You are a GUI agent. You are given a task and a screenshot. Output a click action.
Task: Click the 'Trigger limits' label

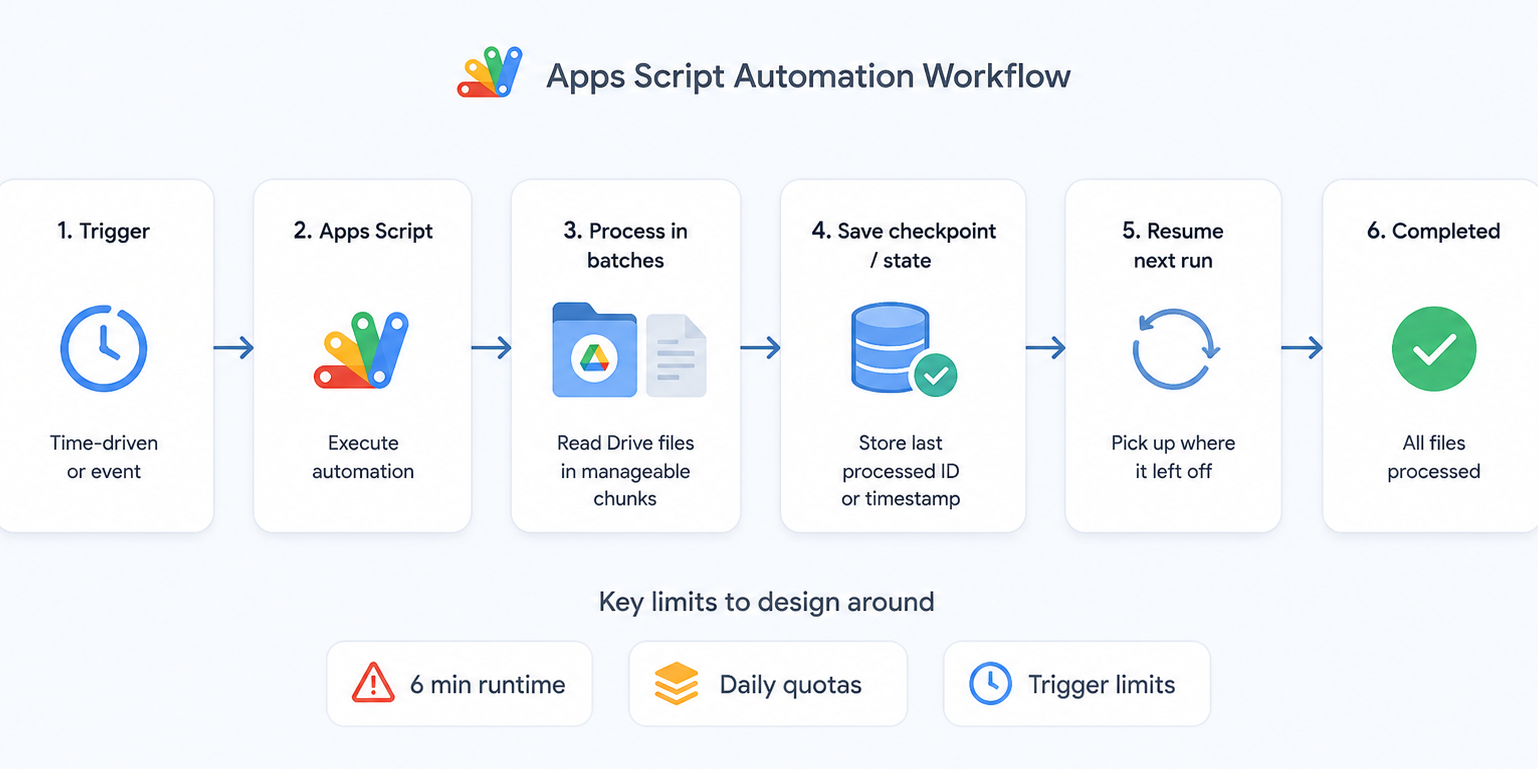[1102, 685]
